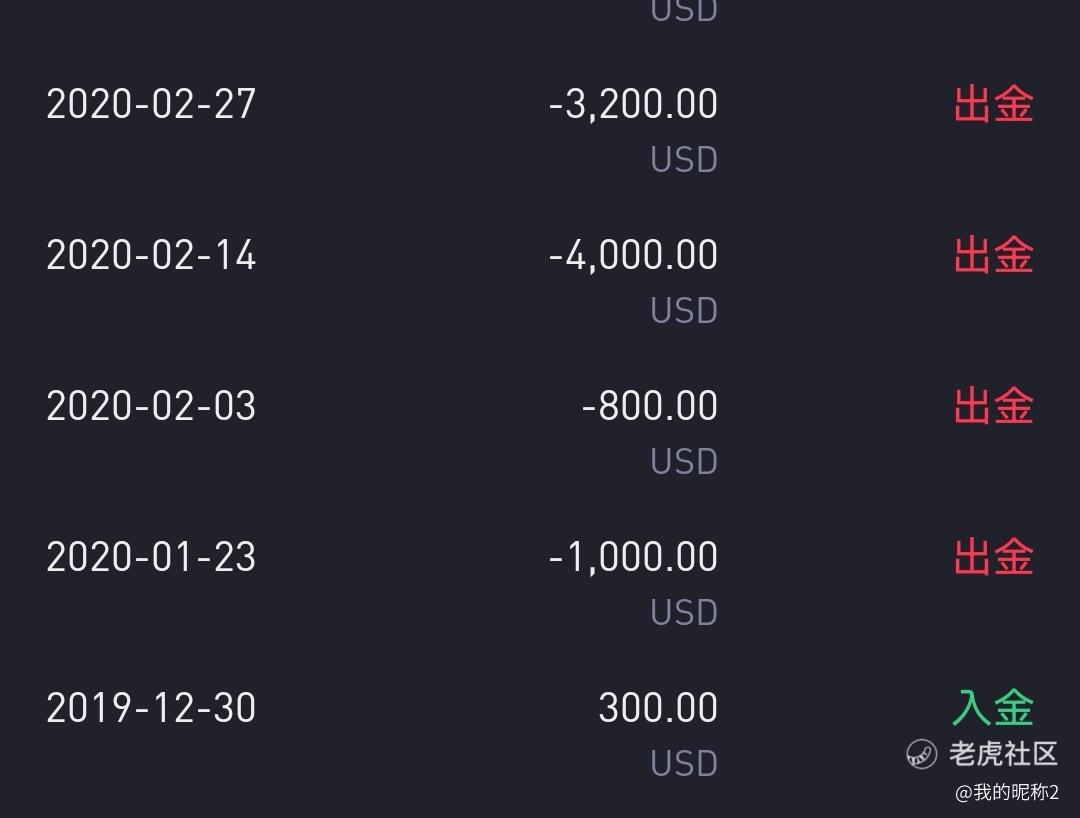1080x818 pixels.
Task: Click the 老虎社区 watermark text
Action: [x=1002, y=753]
